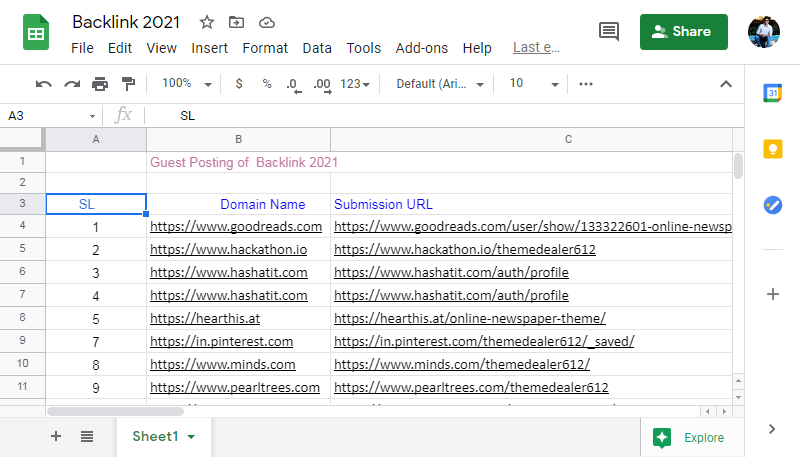
Task: Open the goodreads.com domain link
Action: click(236, 227)
